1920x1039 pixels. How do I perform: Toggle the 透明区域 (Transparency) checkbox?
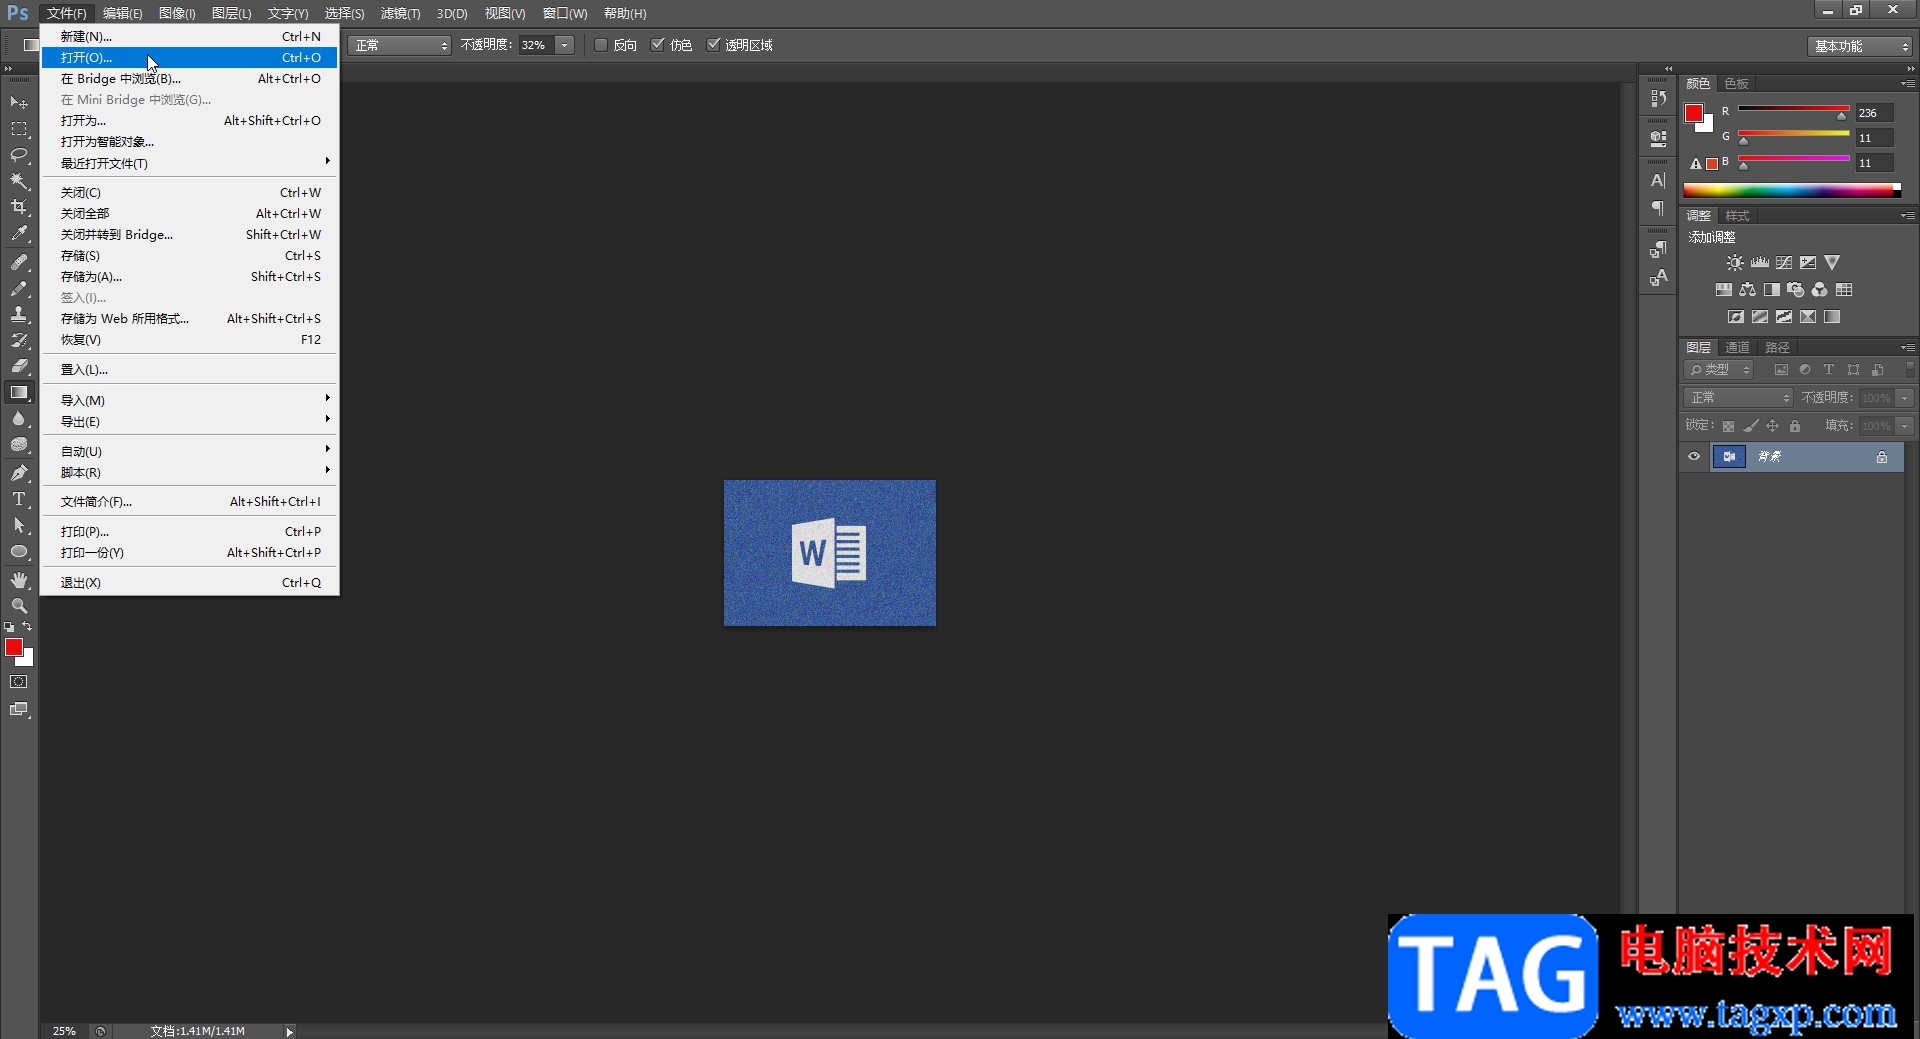[x=714, y=45]
